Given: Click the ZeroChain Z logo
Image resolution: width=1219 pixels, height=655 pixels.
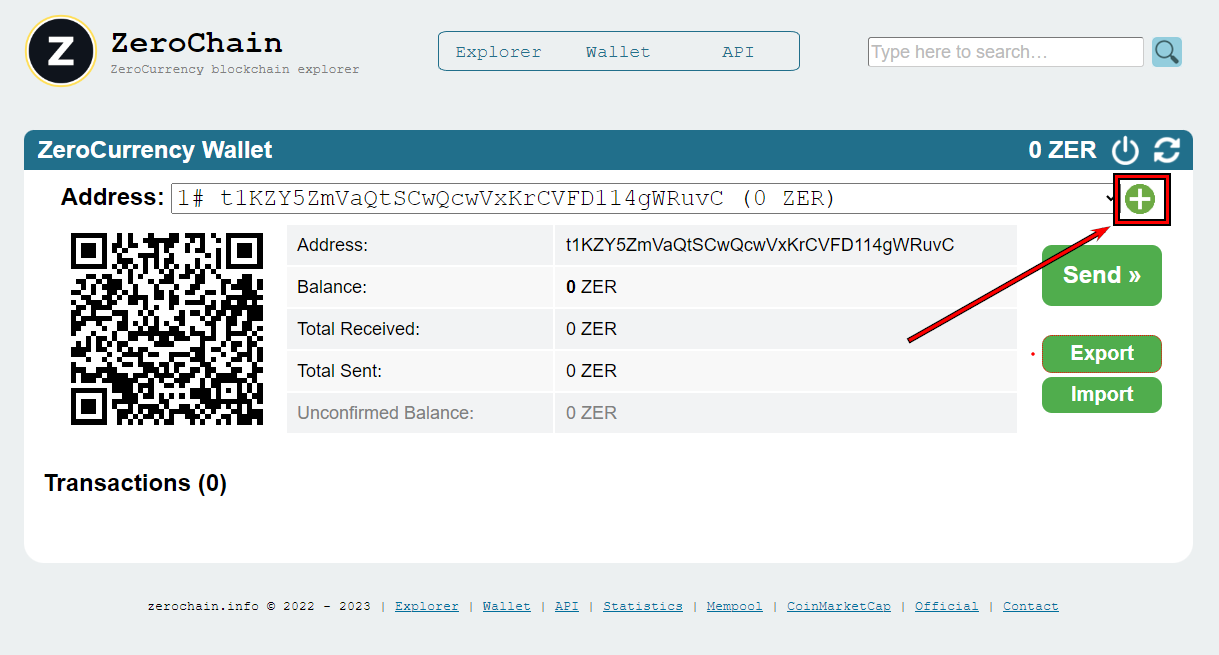Looking at the screenshot, I should click(x=61, y=51).
